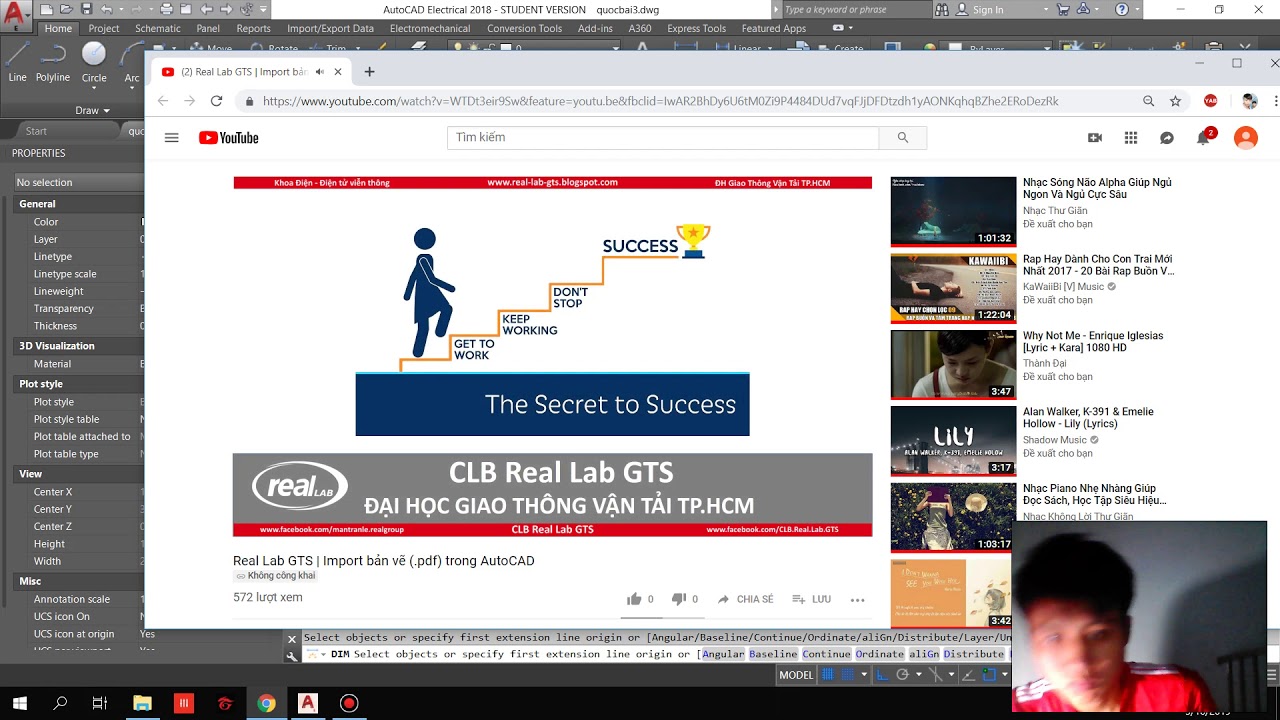Open the Quick Access toolbar customize dropdown
The image size is (1280, 720).
pos(261,9)
